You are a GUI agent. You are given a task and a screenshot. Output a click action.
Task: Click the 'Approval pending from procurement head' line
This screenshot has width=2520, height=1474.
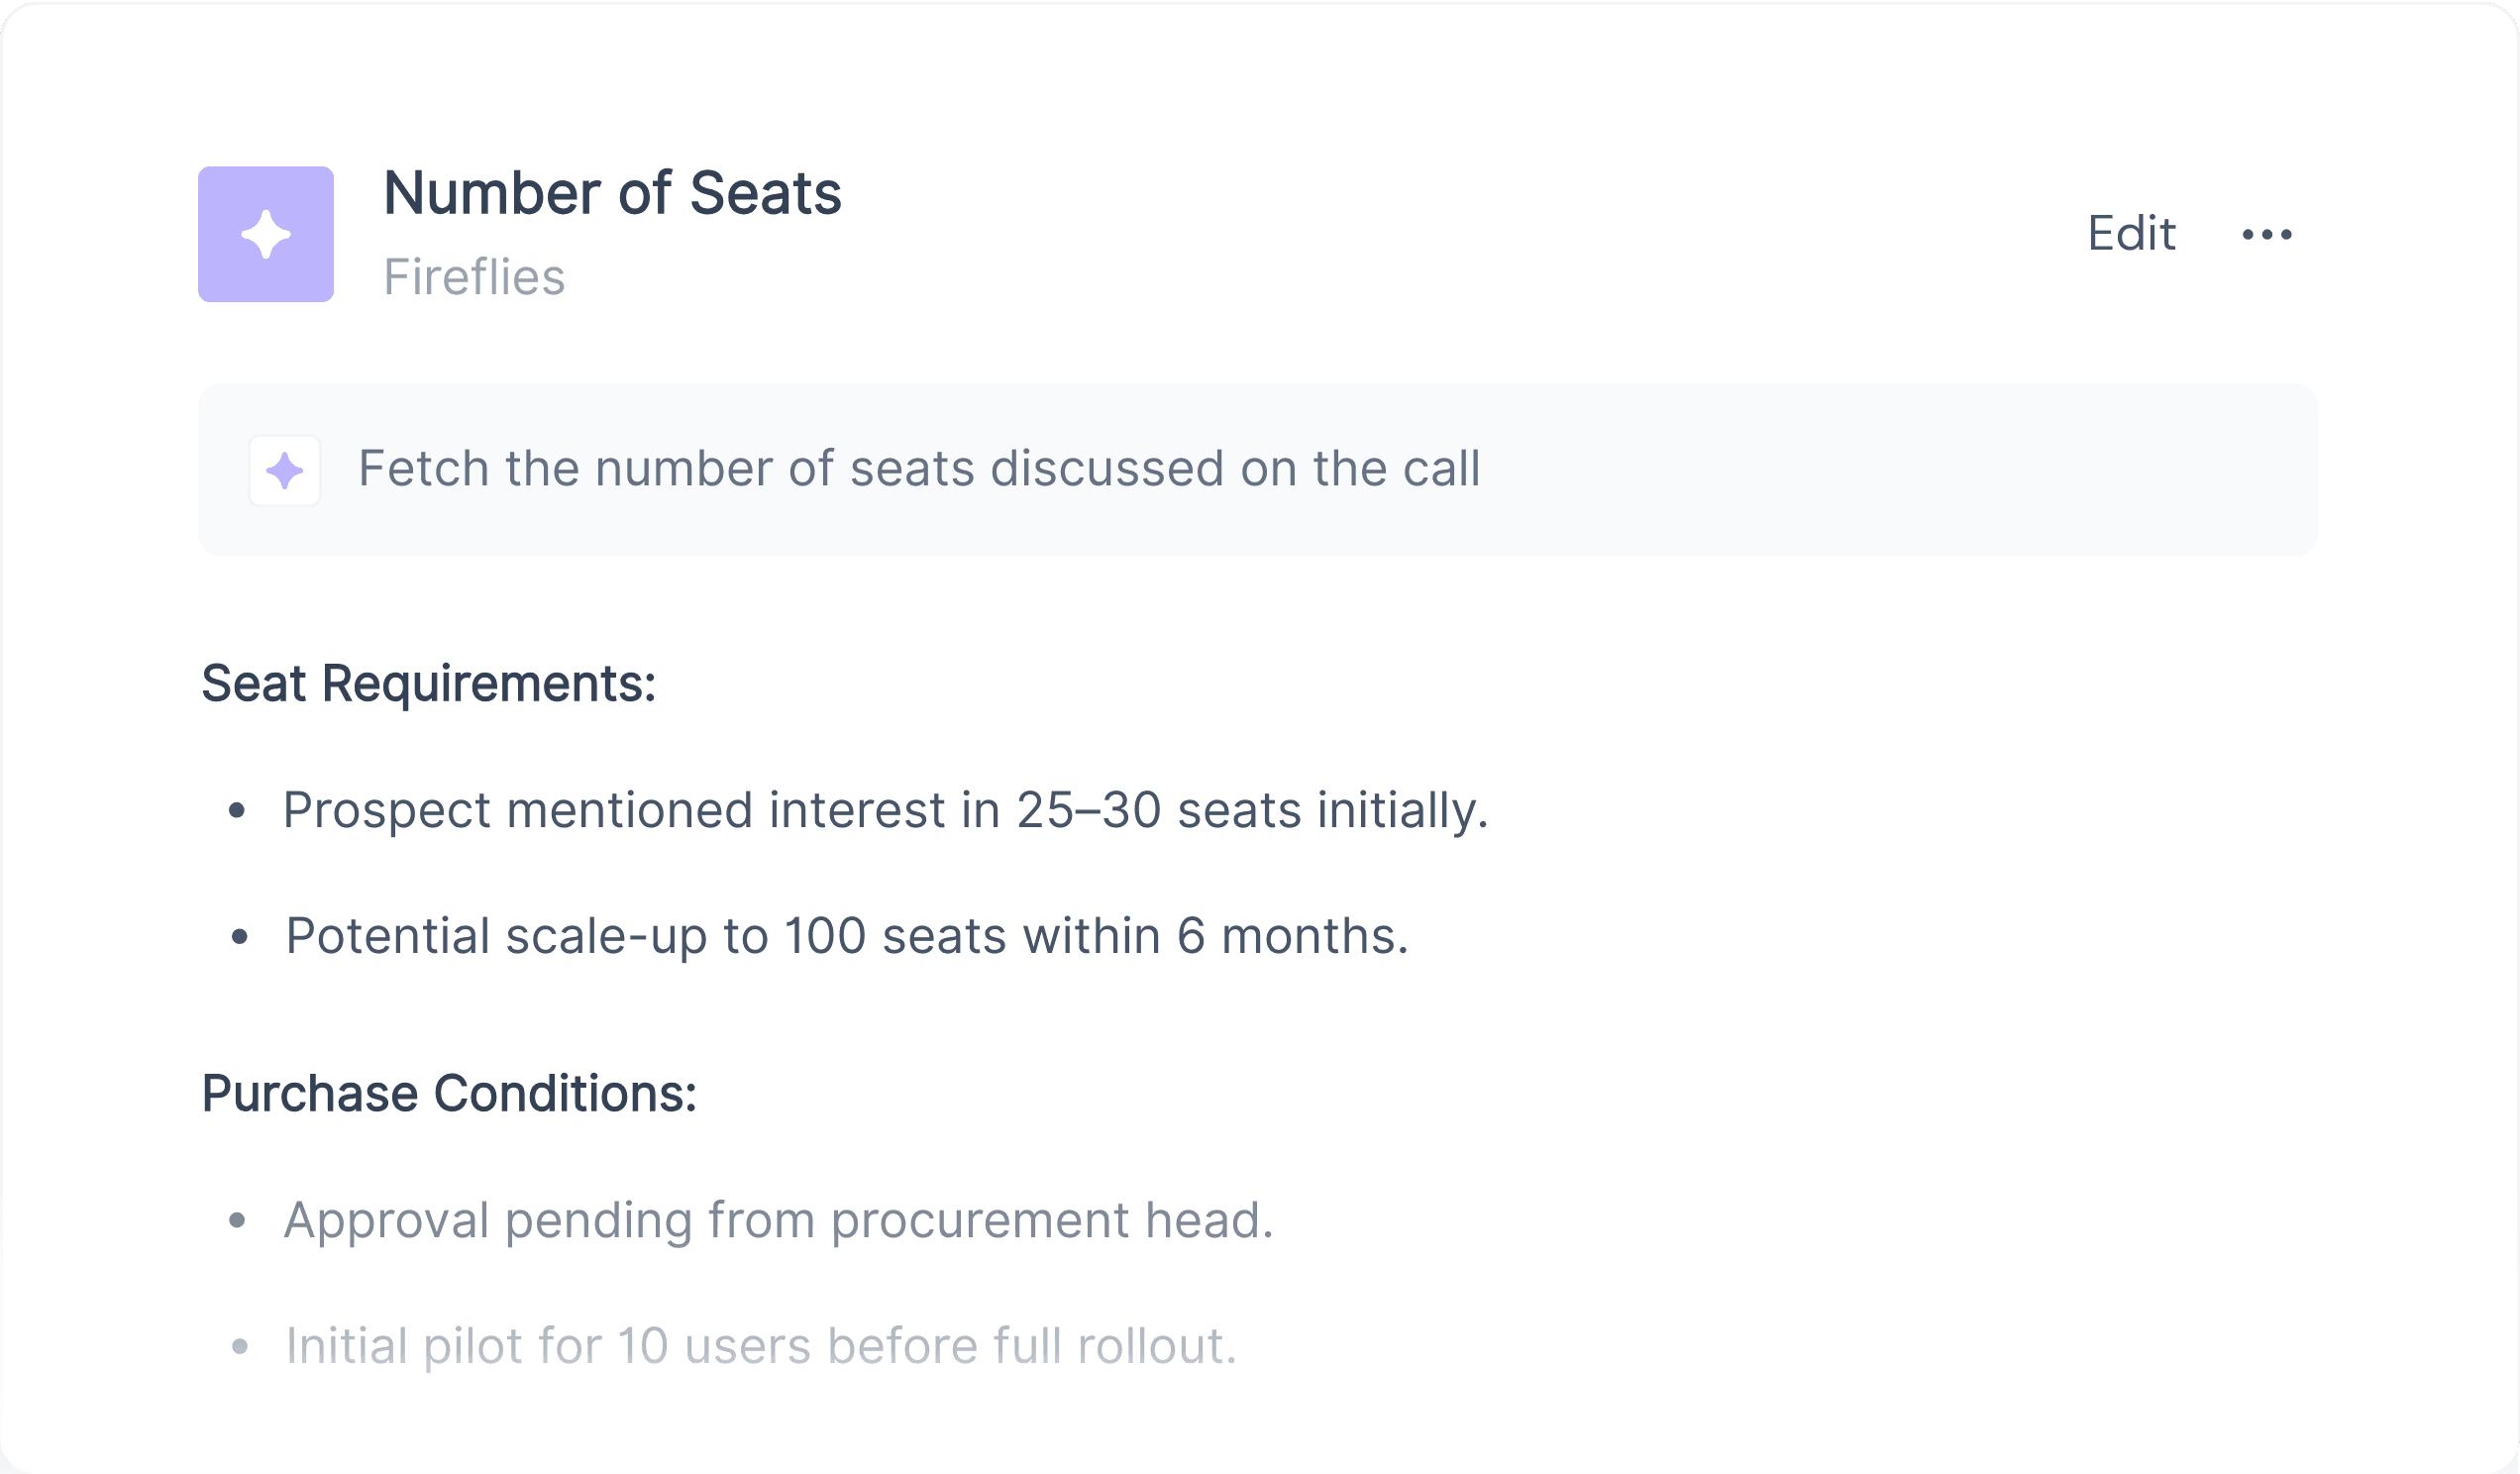[779, 1221]
